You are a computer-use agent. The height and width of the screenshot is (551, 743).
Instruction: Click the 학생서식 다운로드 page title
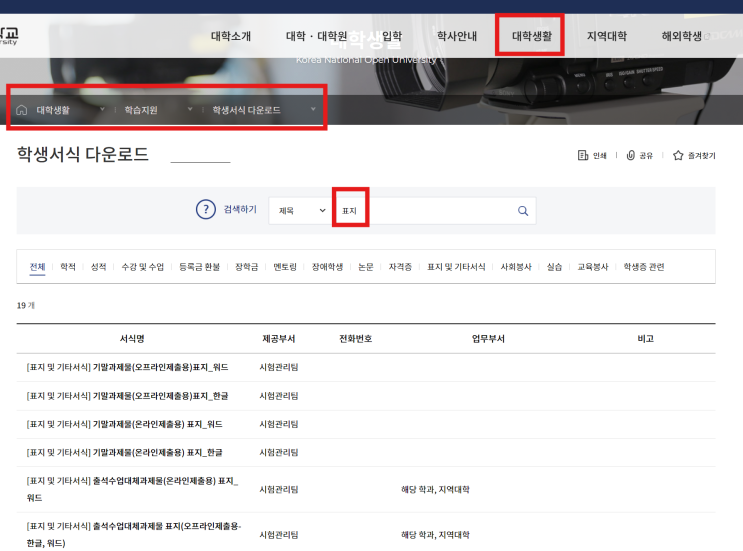[x=83, y=154]
